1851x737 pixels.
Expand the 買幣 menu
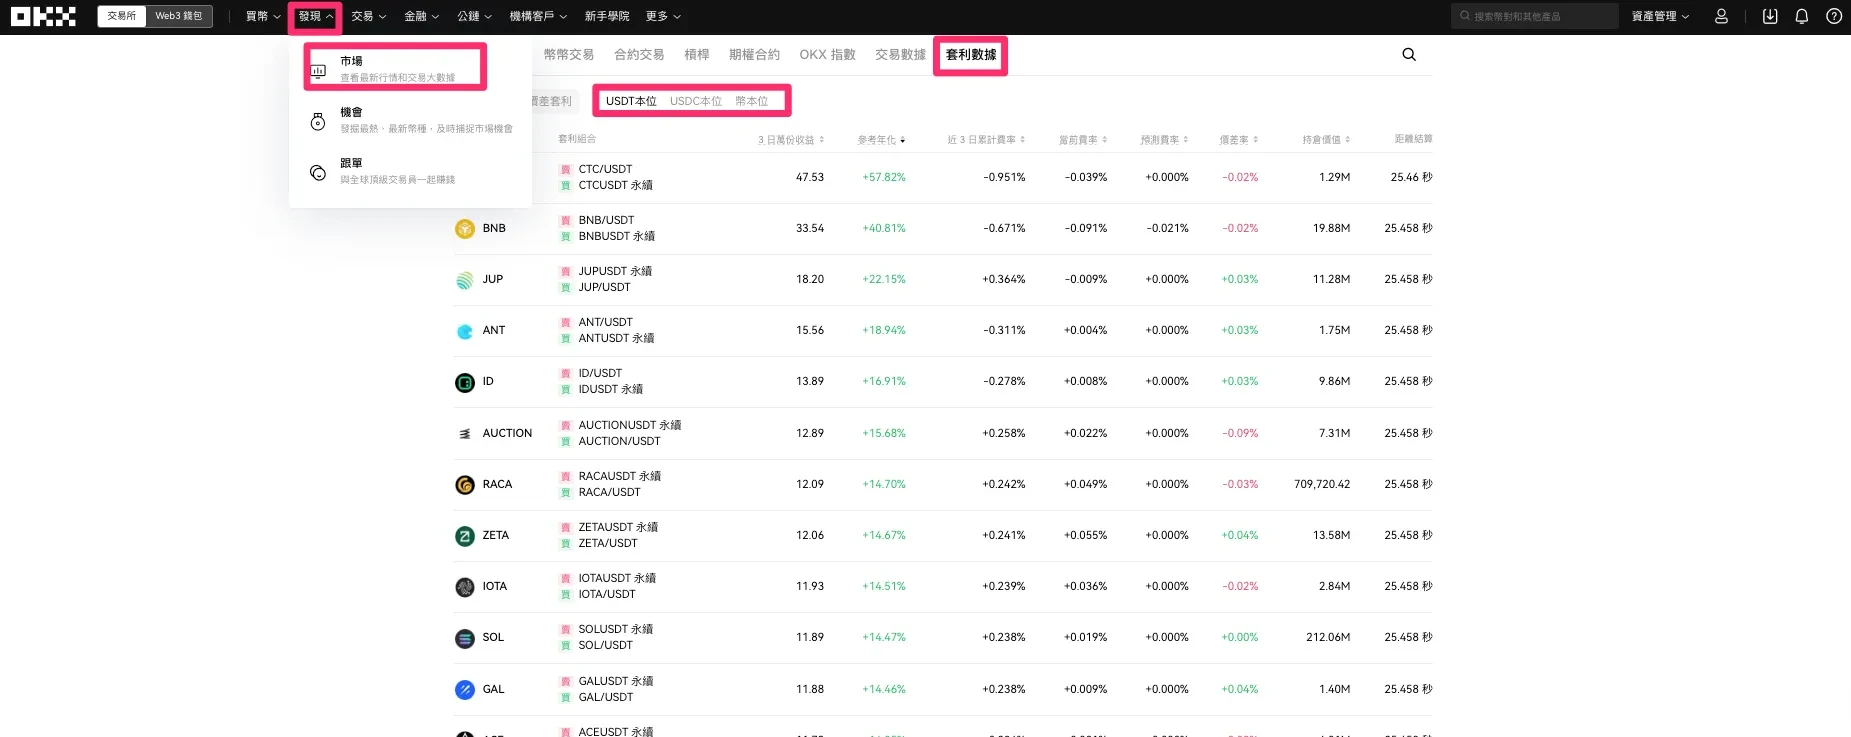[x=263, y=16]
